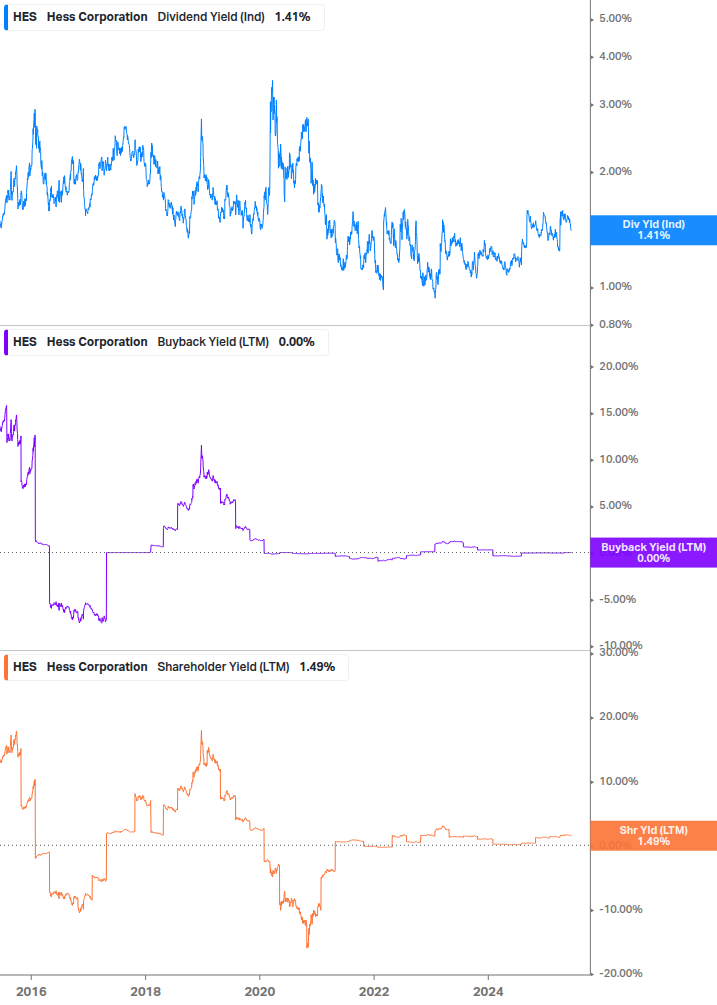Click the 10.00% tick on the shareholder yield axis
Image resolution: width=717 pixels, height=1005 pixels.
pyautogui.click(x=618, y=781)
